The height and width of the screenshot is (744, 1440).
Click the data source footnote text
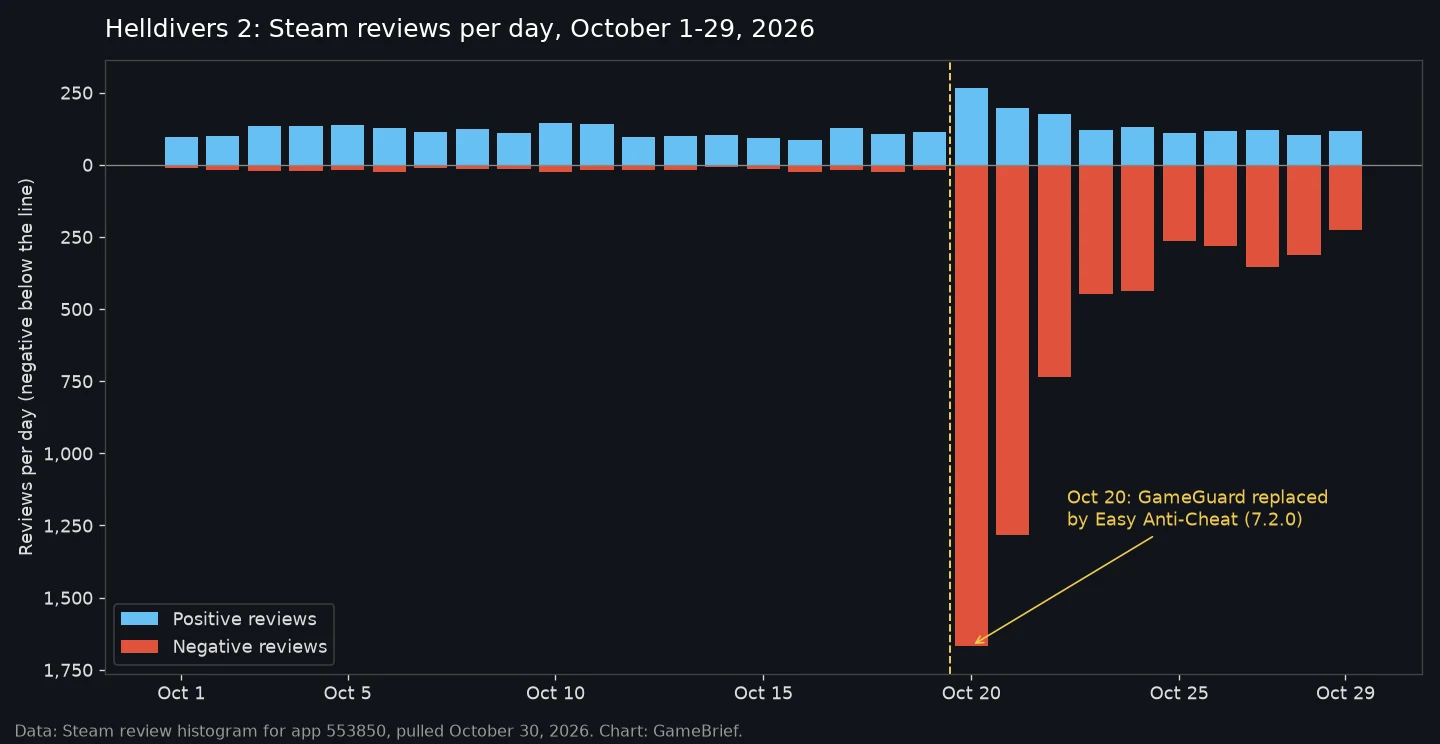pos(379,731)
